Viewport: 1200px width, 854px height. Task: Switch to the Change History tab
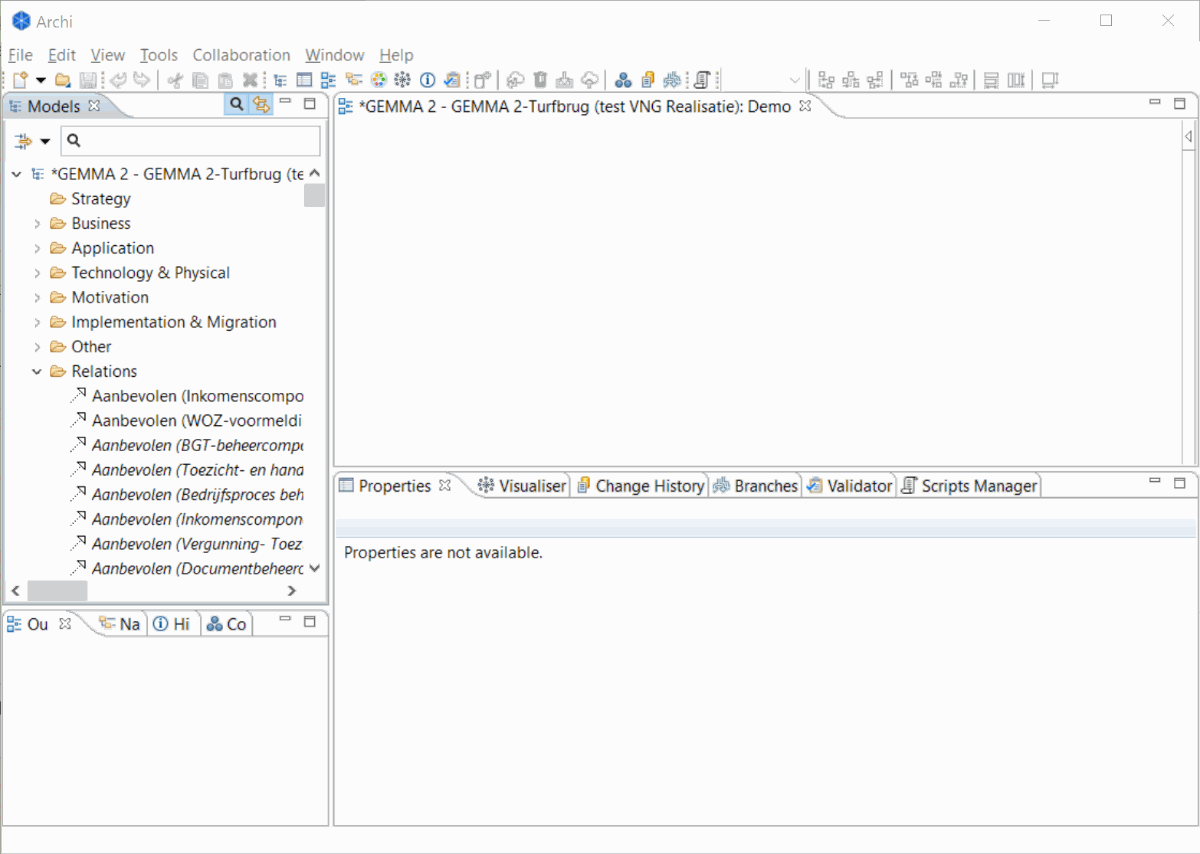(641, 486)
